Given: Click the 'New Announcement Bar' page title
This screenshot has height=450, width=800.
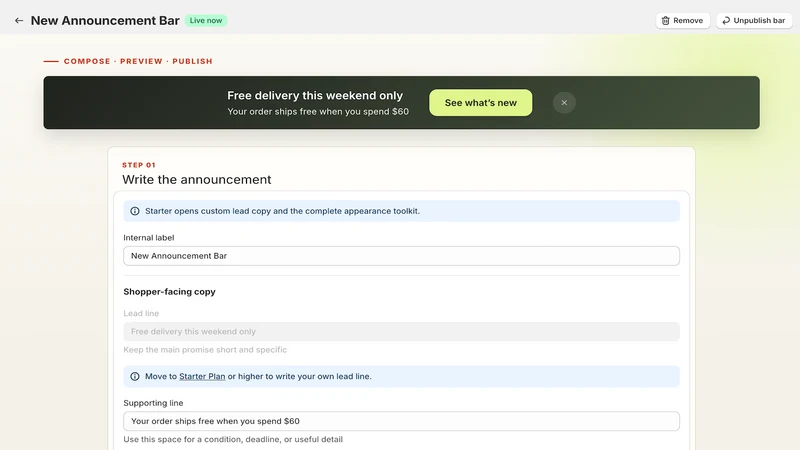Looking at the screenshot, I should tap(105, 20).
